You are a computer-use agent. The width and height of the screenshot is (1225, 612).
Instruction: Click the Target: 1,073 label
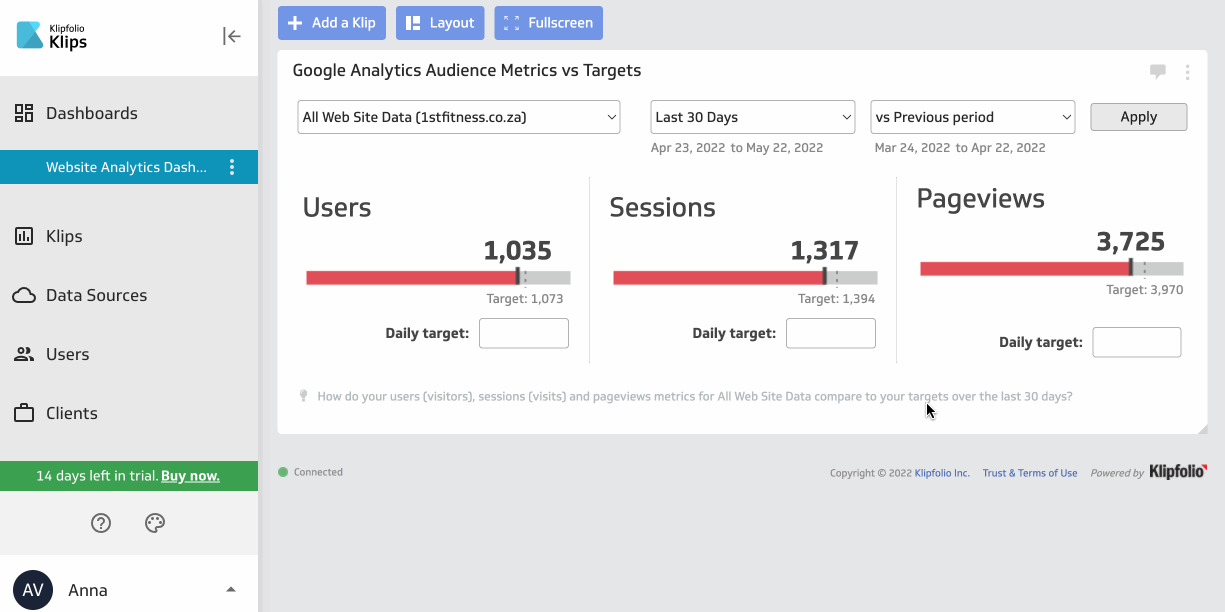[525, 299]
